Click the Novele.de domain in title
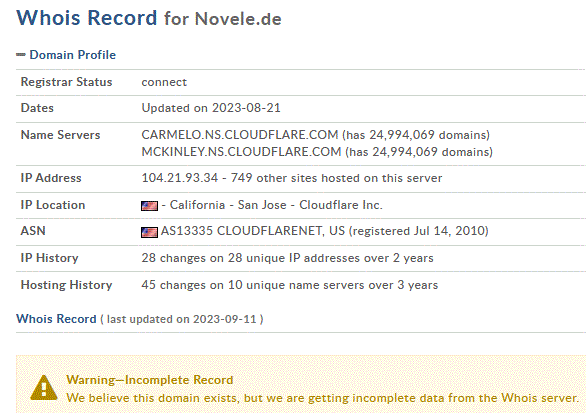Screen dimensions: 587x414 238,19
